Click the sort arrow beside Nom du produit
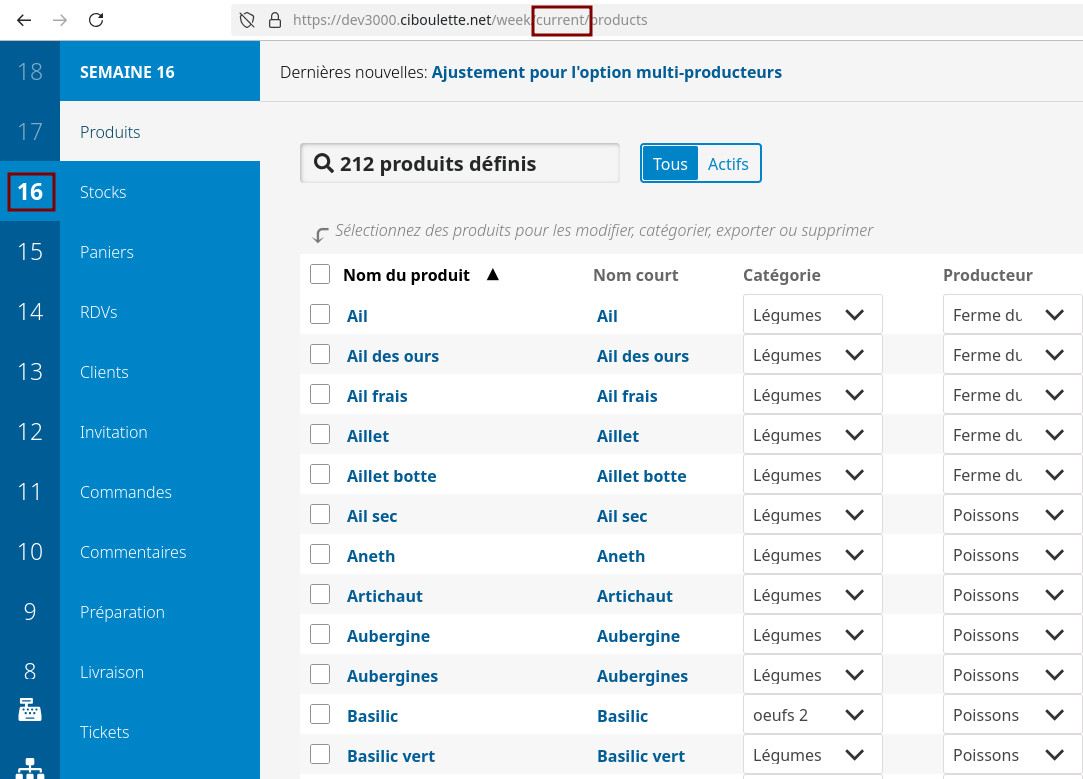1083x779 pixels. point(492,275)
